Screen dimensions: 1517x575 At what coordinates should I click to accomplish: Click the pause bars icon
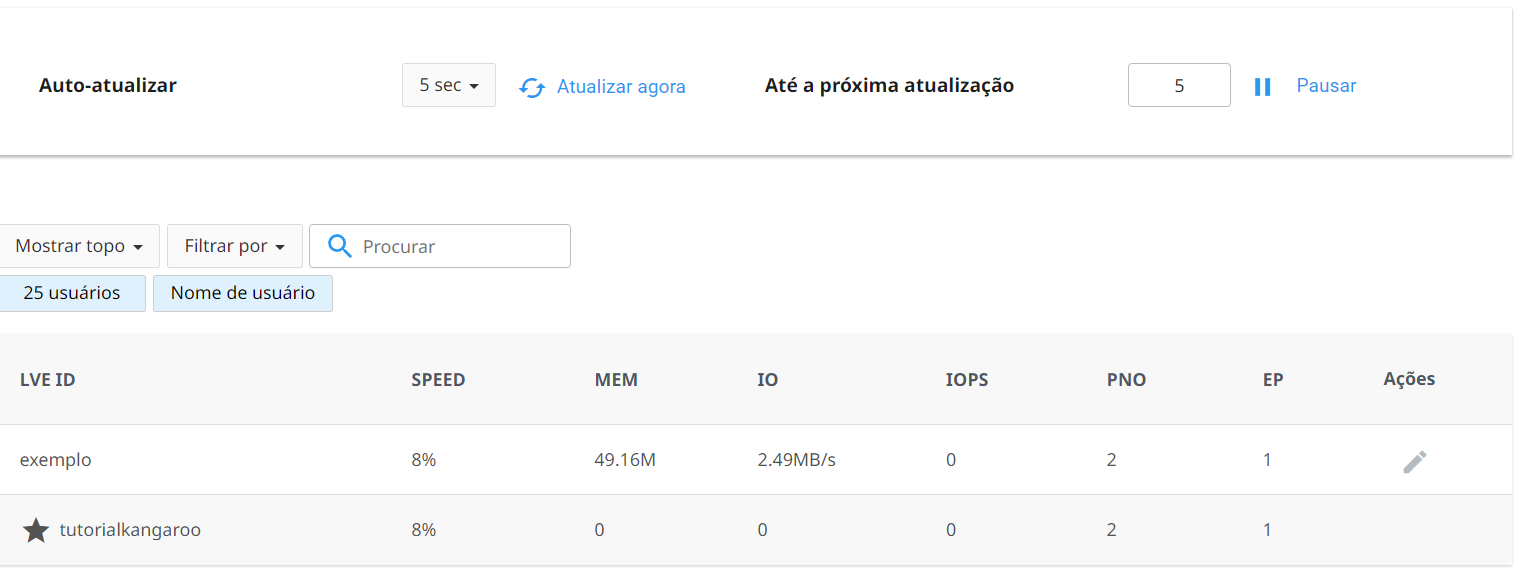coord(1262,87)
